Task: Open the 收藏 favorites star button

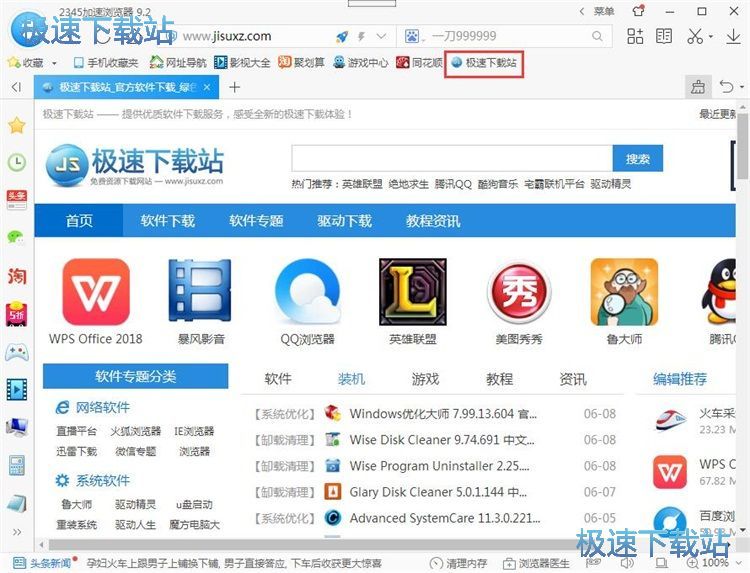Action: [25, 63]
